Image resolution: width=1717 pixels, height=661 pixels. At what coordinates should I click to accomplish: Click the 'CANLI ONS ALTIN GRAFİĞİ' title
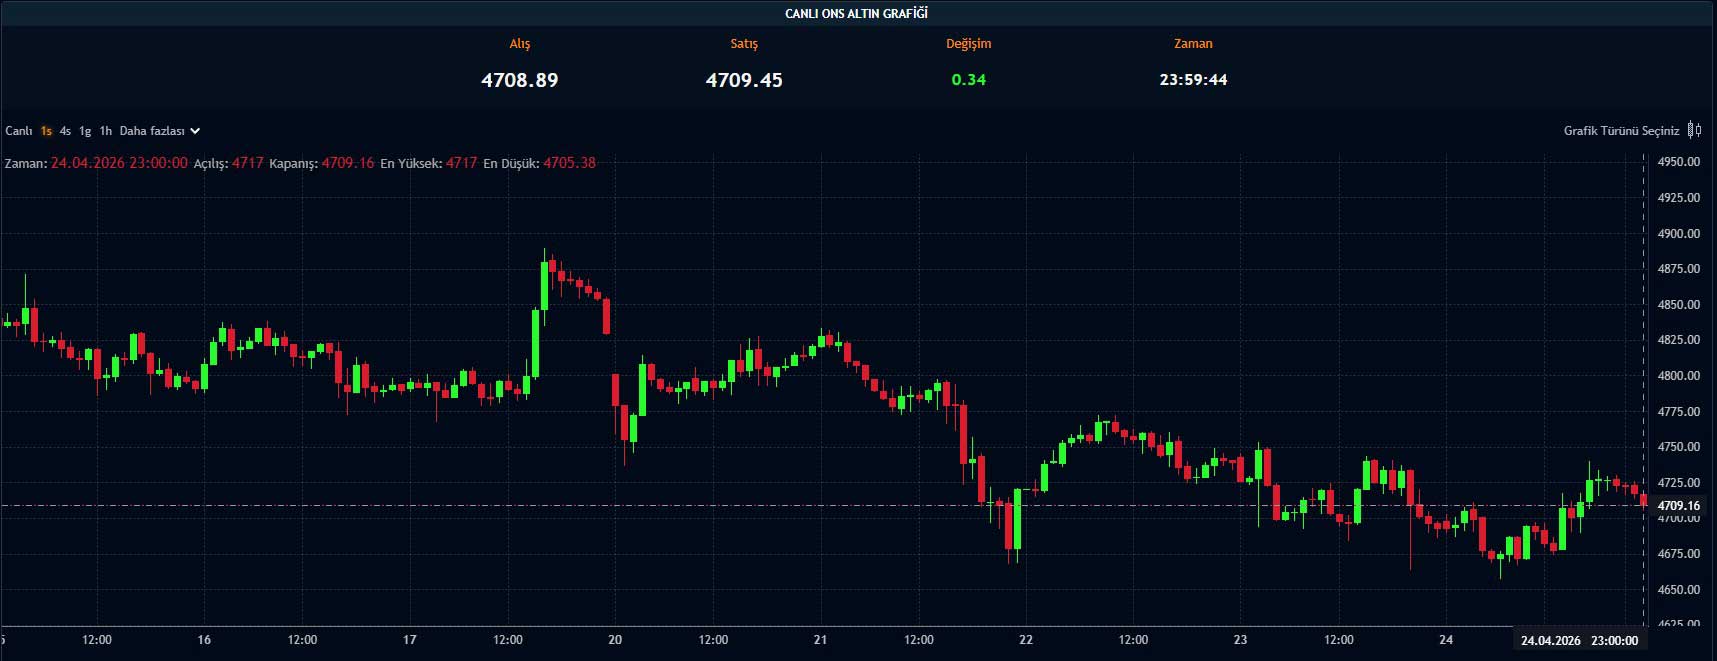pyautogui.click(x=856, y=13)
